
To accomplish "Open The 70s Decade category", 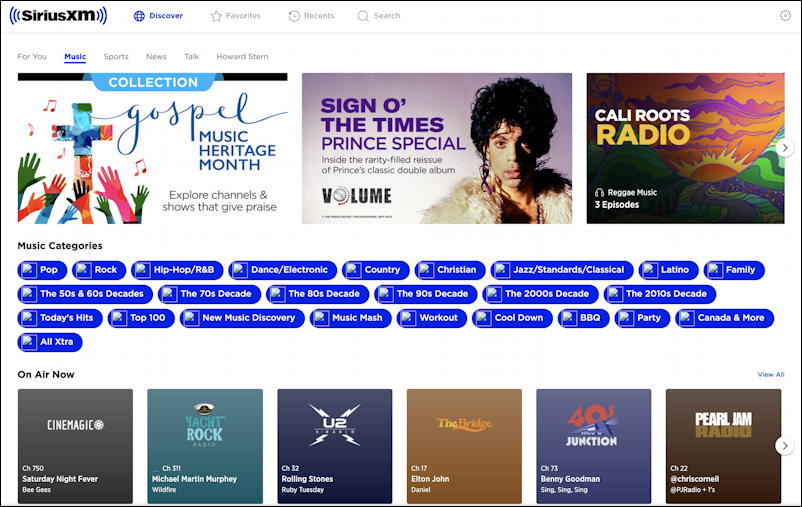I will point(209,294).
